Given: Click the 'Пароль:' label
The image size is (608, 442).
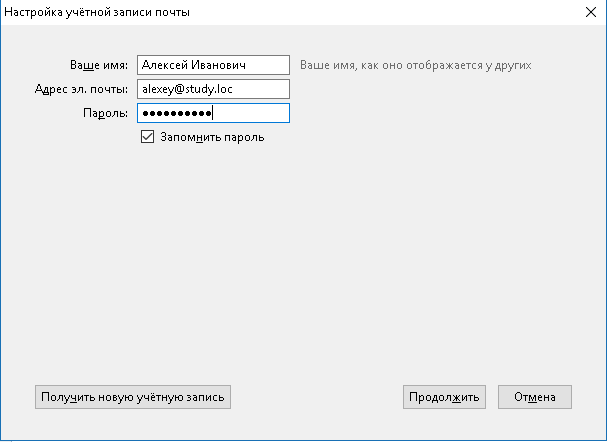Looking at the screenshot, I should (x=105, y=113).
